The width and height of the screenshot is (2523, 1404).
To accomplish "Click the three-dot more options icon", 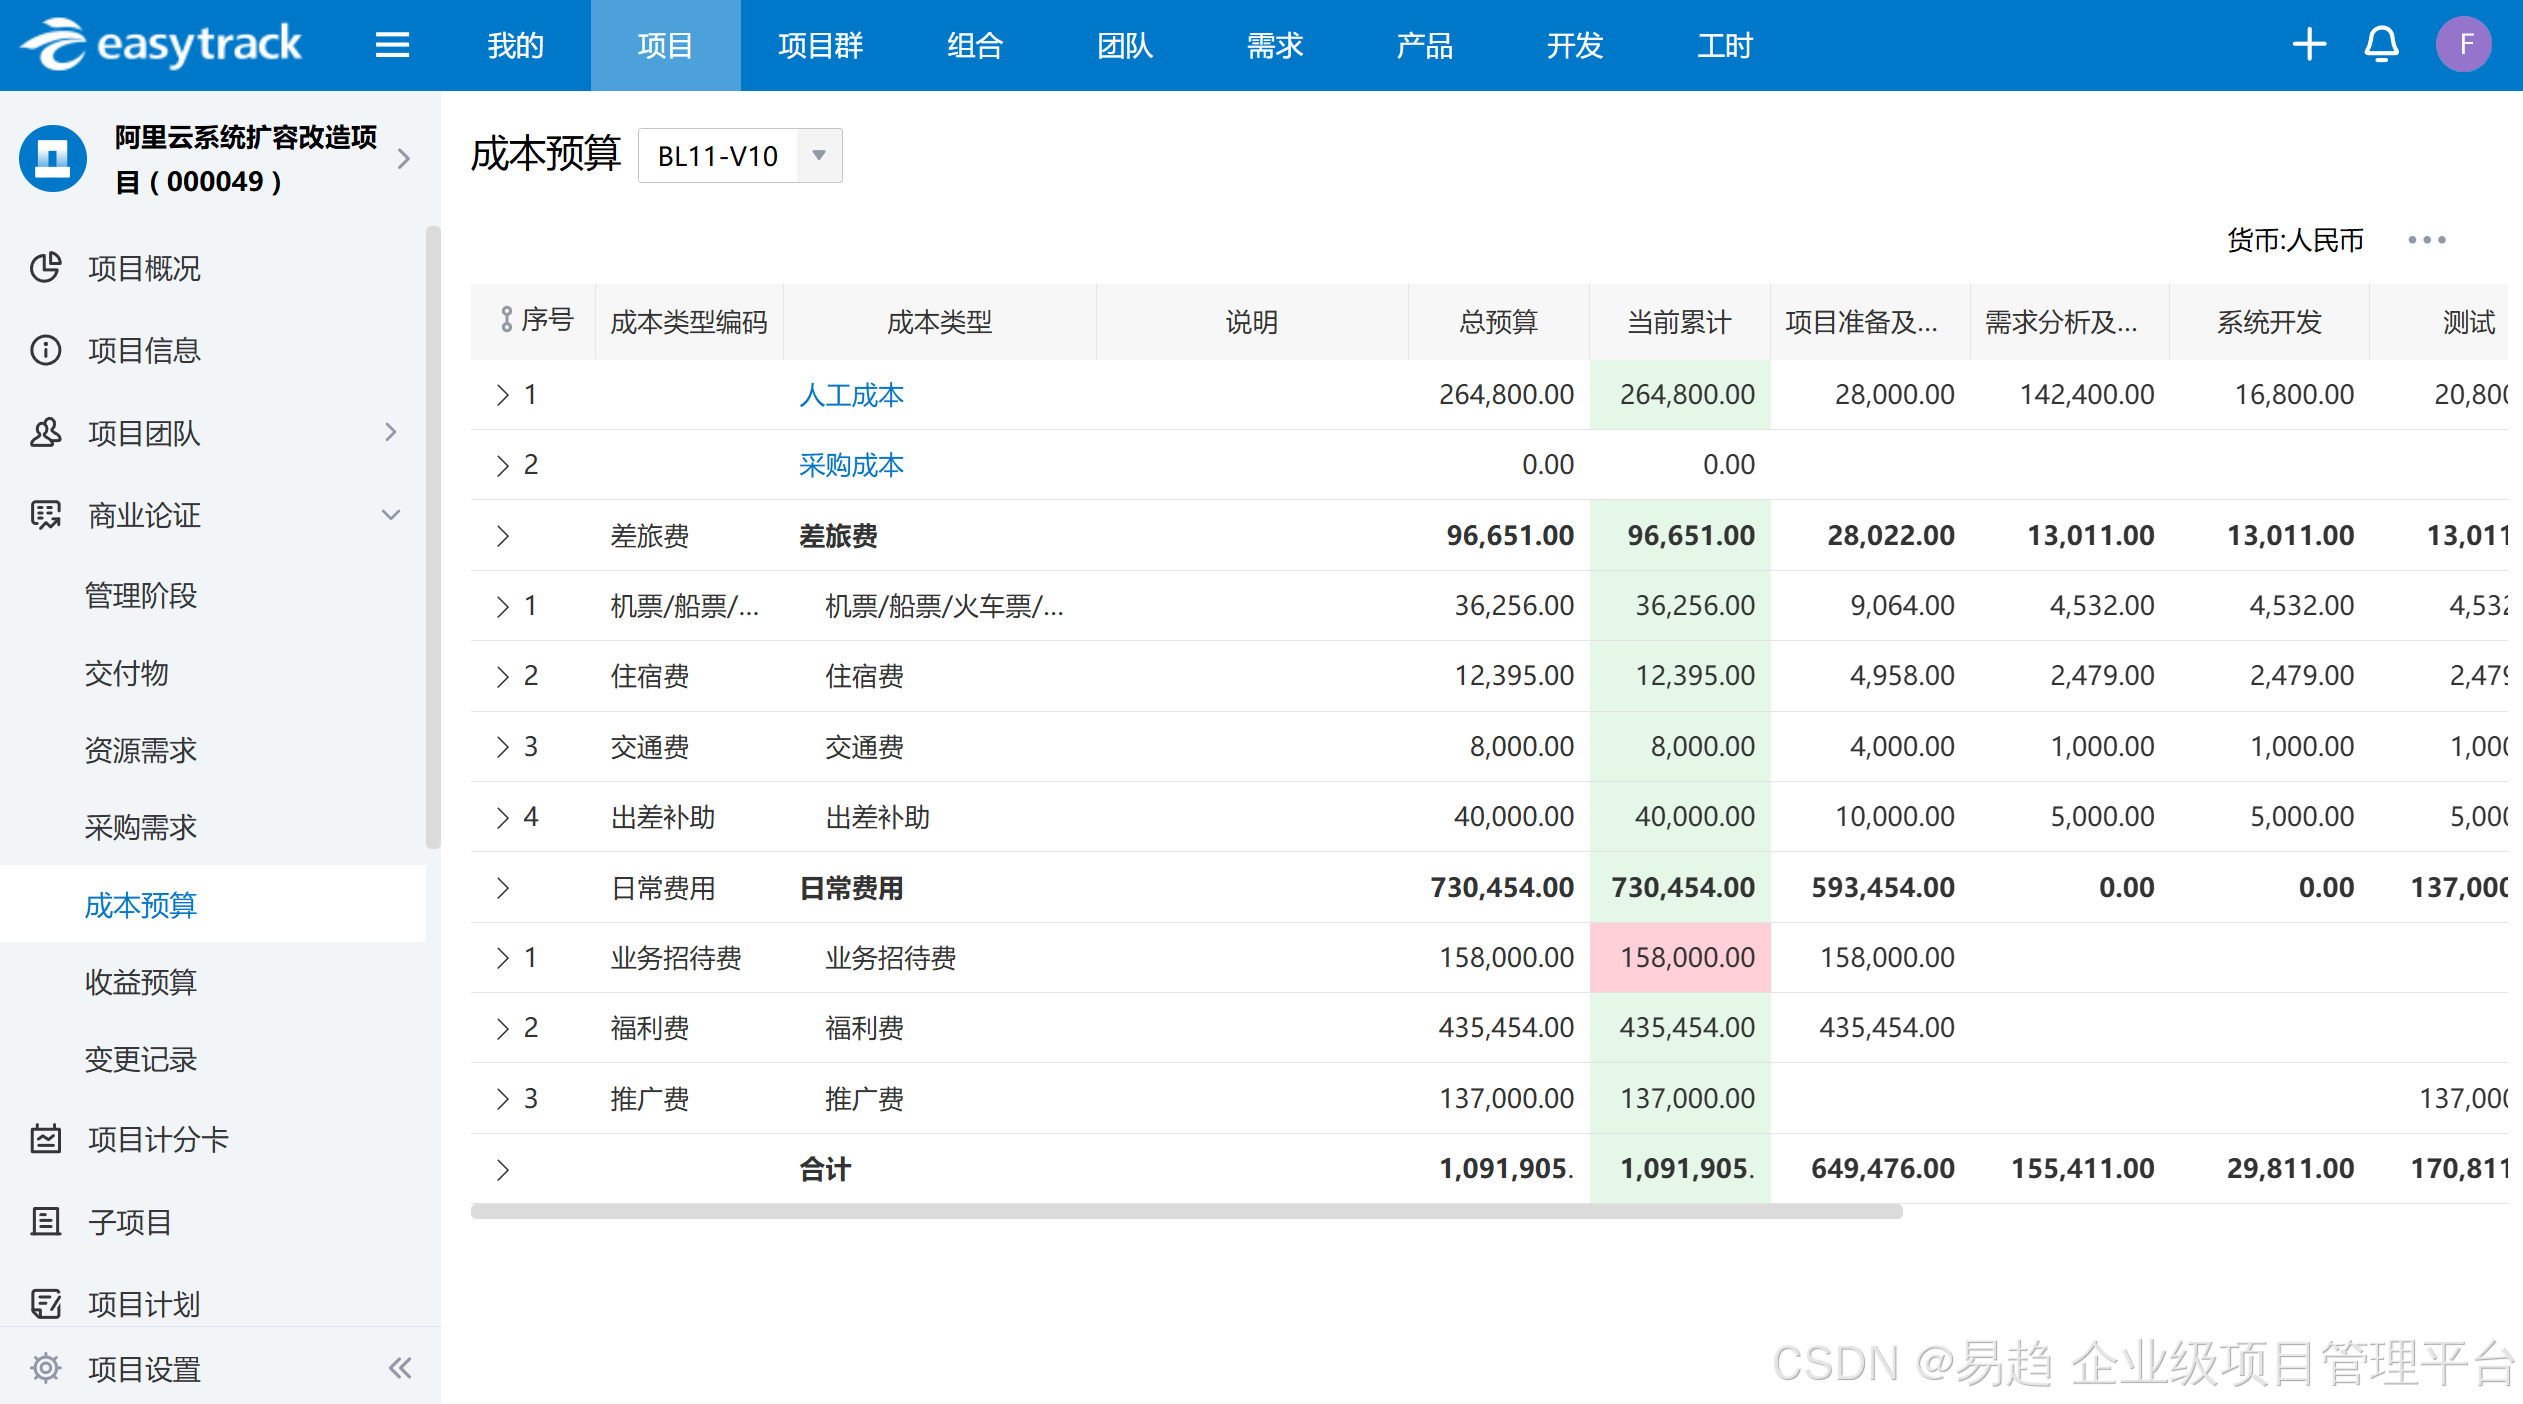I will (x=2426, y=240).
